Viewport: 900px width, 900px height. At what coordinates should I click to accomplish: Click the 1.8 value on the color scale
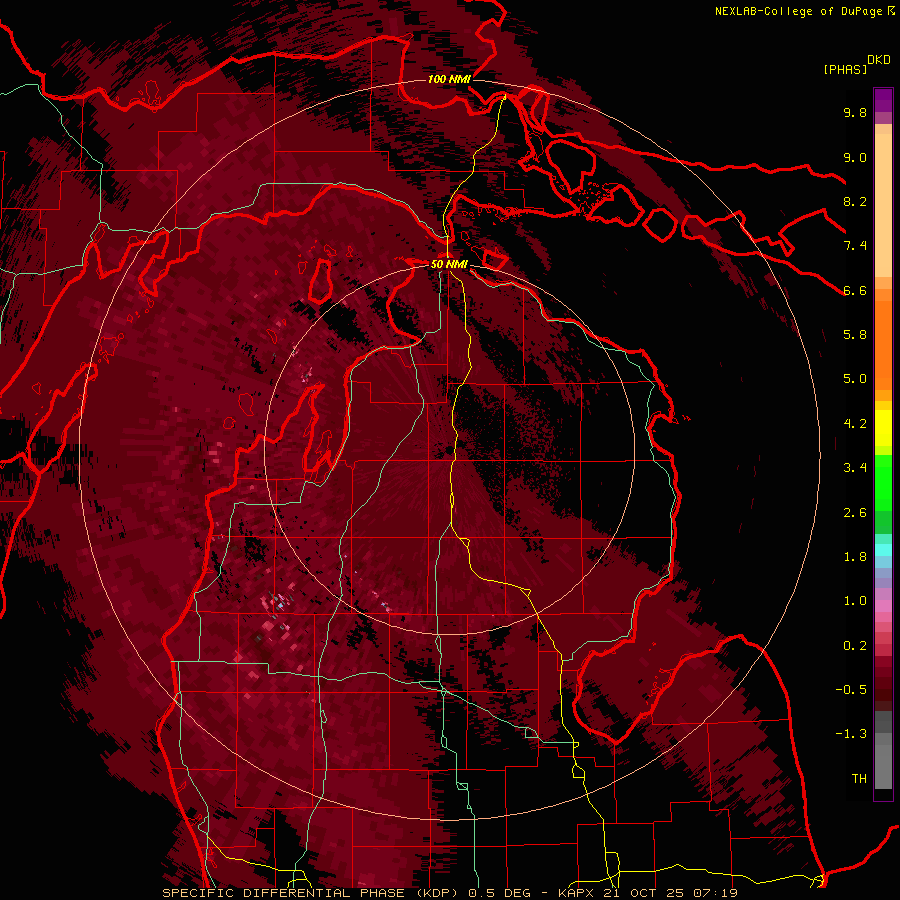855,557
